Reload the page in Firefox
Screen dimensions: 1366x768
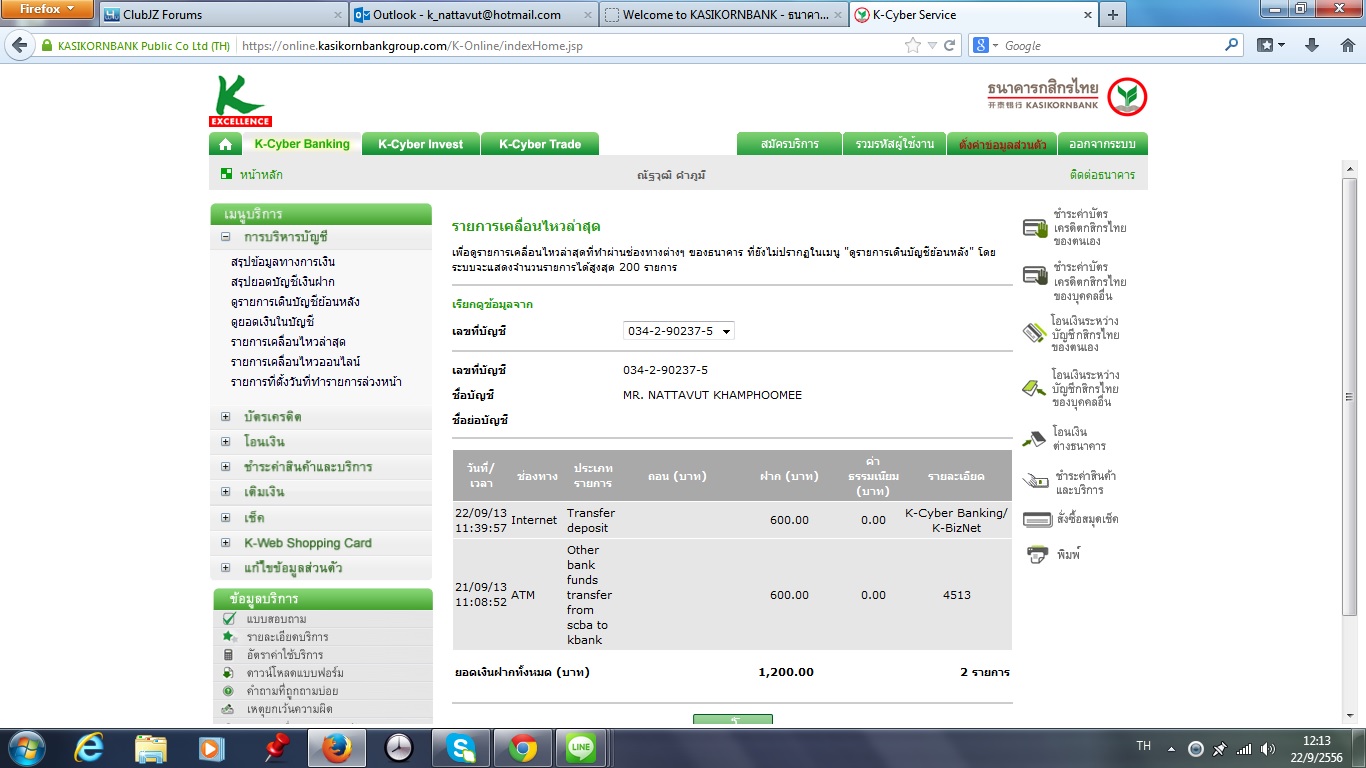(x=950, y=46)
